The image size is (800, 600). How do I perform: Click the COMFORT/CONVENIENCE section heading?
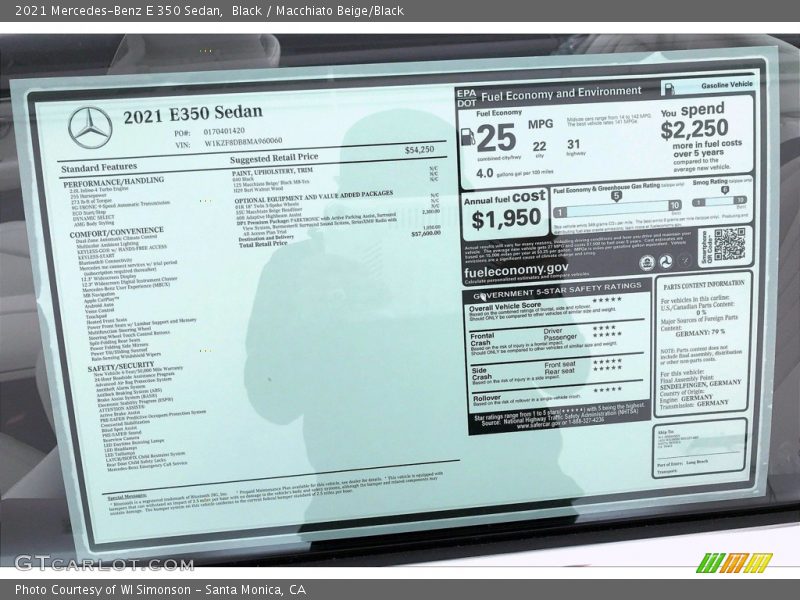coord(116,233)
